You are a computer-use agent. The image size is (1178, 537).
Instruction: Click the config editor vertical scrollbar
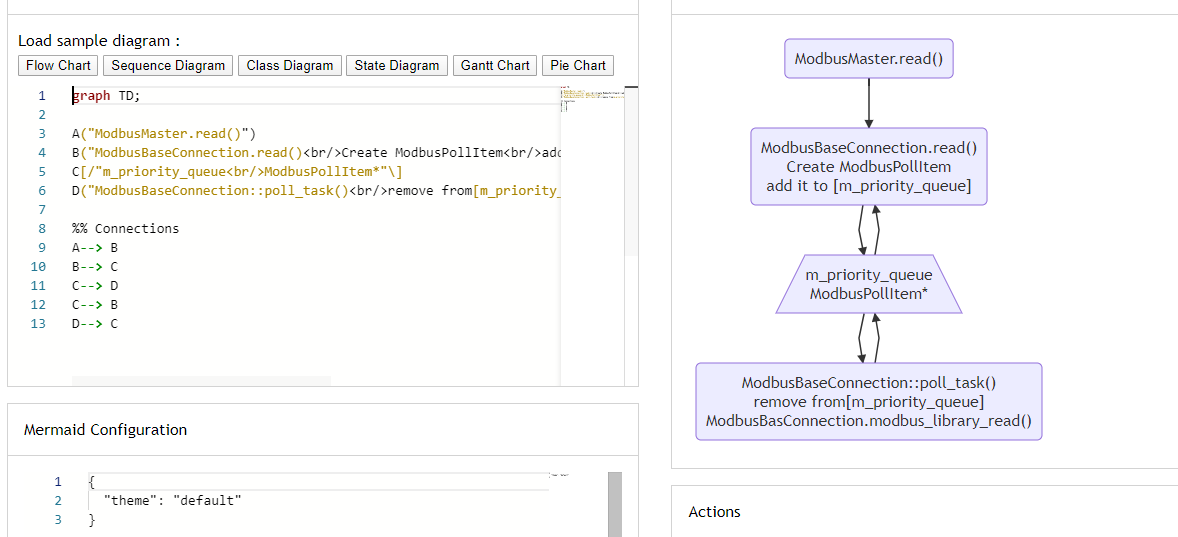click(x=615, y=504)
